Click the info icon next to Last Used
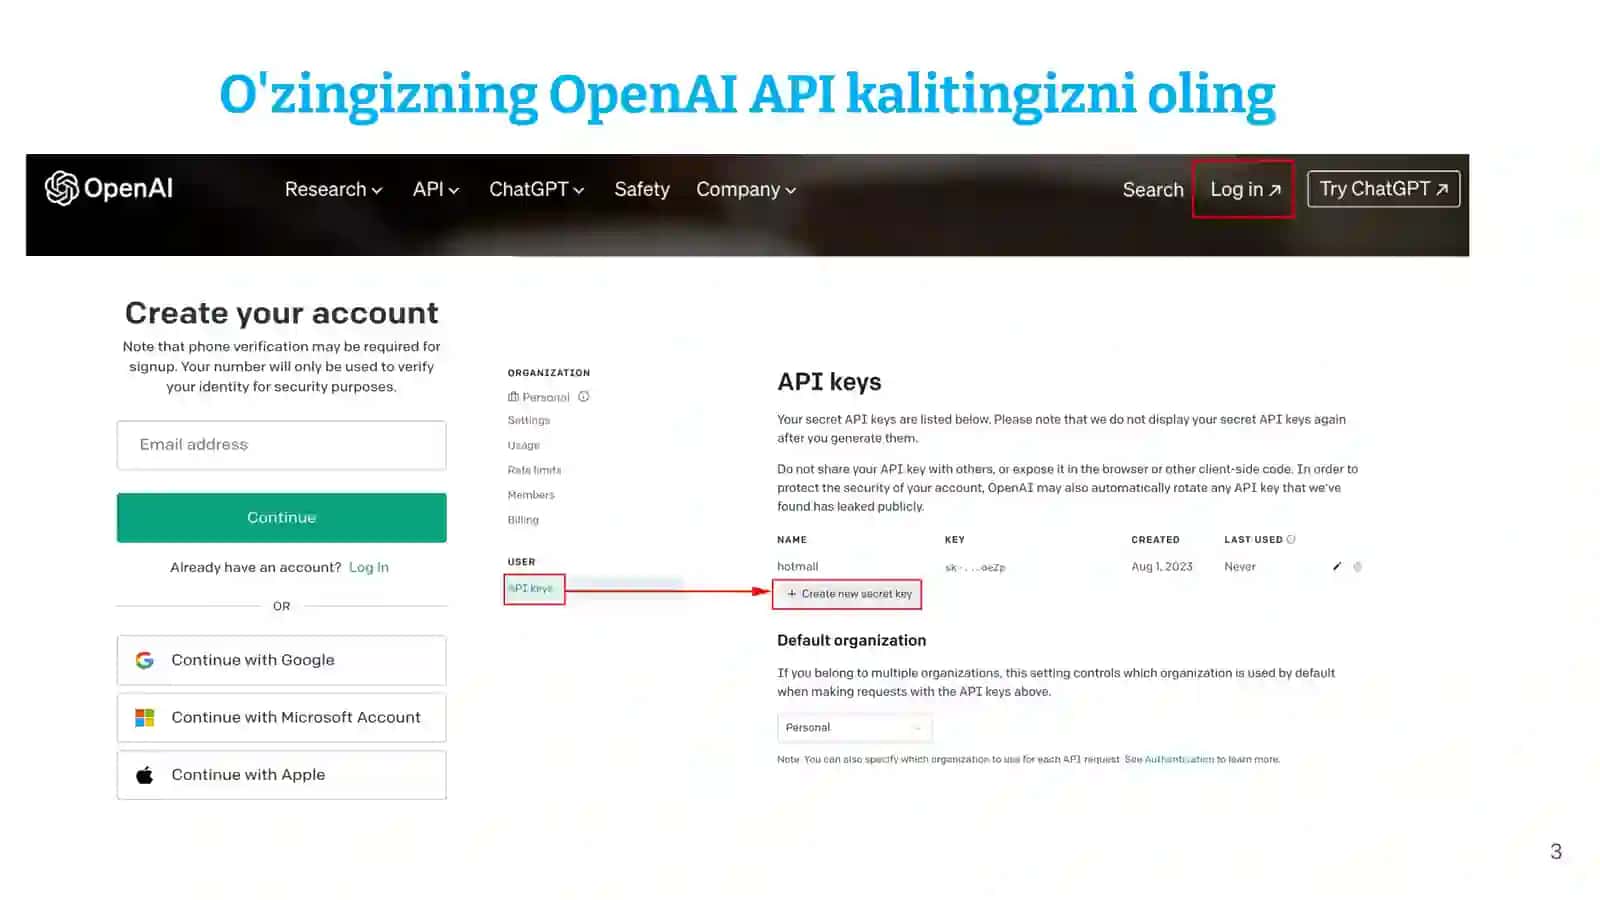Image resolution: width=1600 pixels, height=900 pixels. 1291,539
